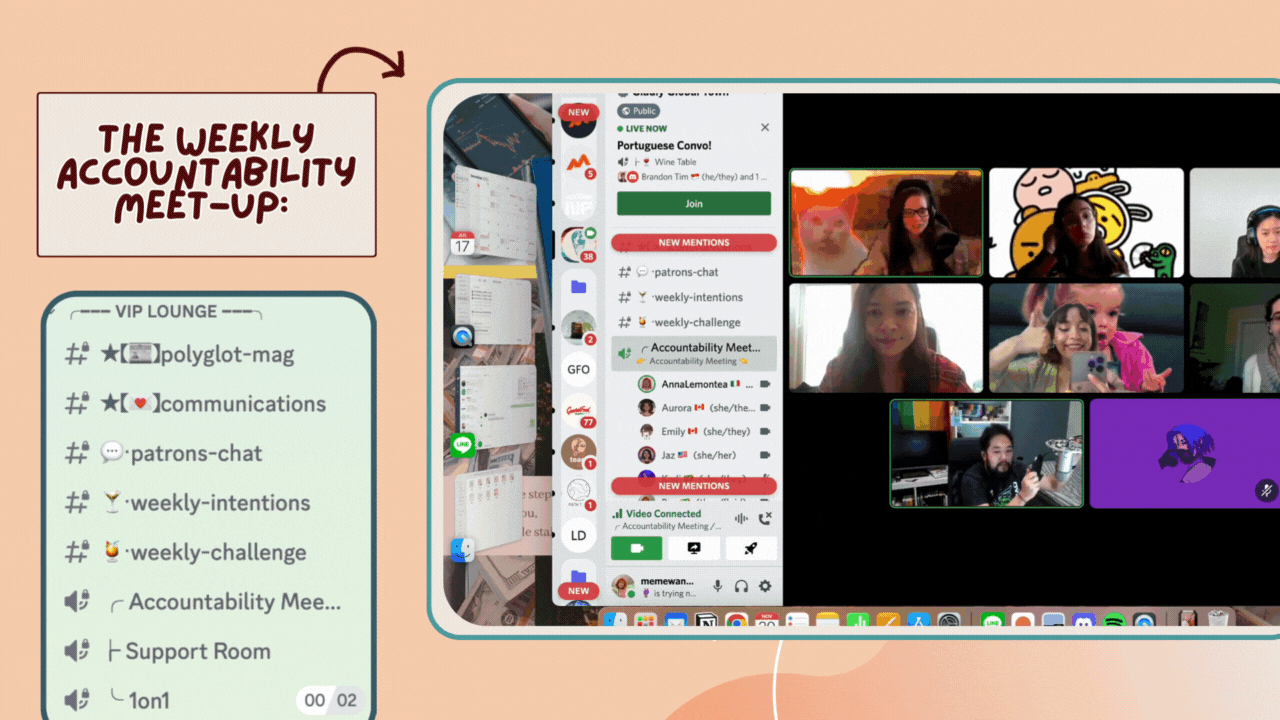Open weekly-challenge in the Discord sidebar
Viewport: 1280px width, 720px height.
(x=694, y=322)
